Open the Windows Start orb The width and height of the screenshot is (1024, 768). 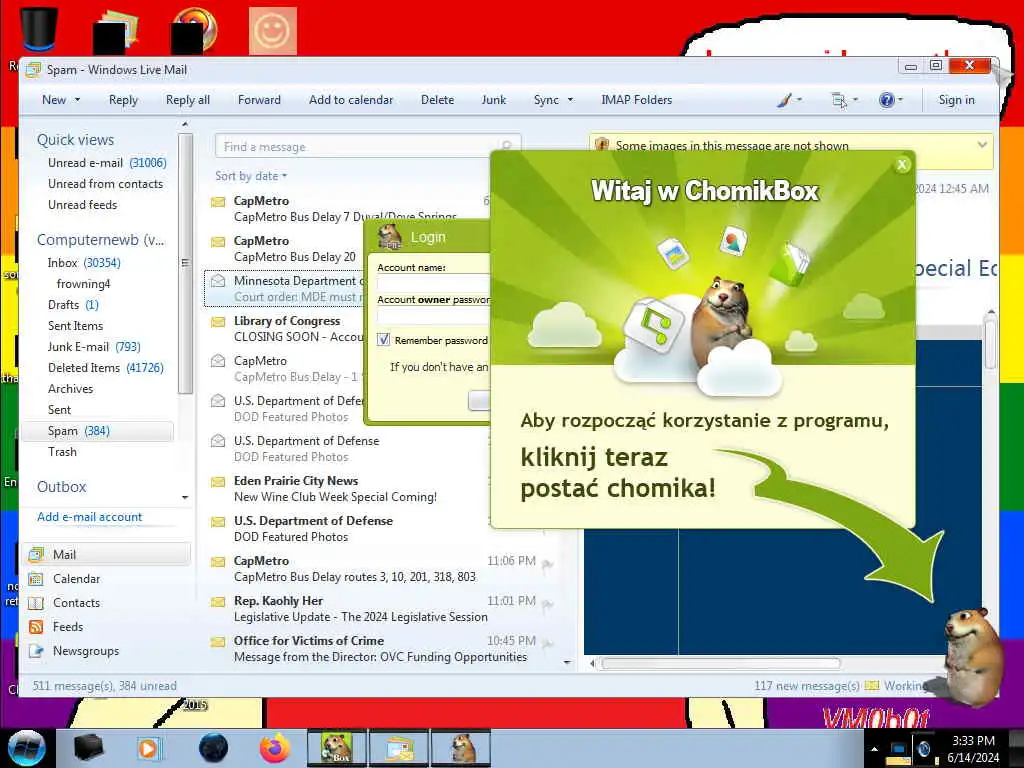coord(27,748)
